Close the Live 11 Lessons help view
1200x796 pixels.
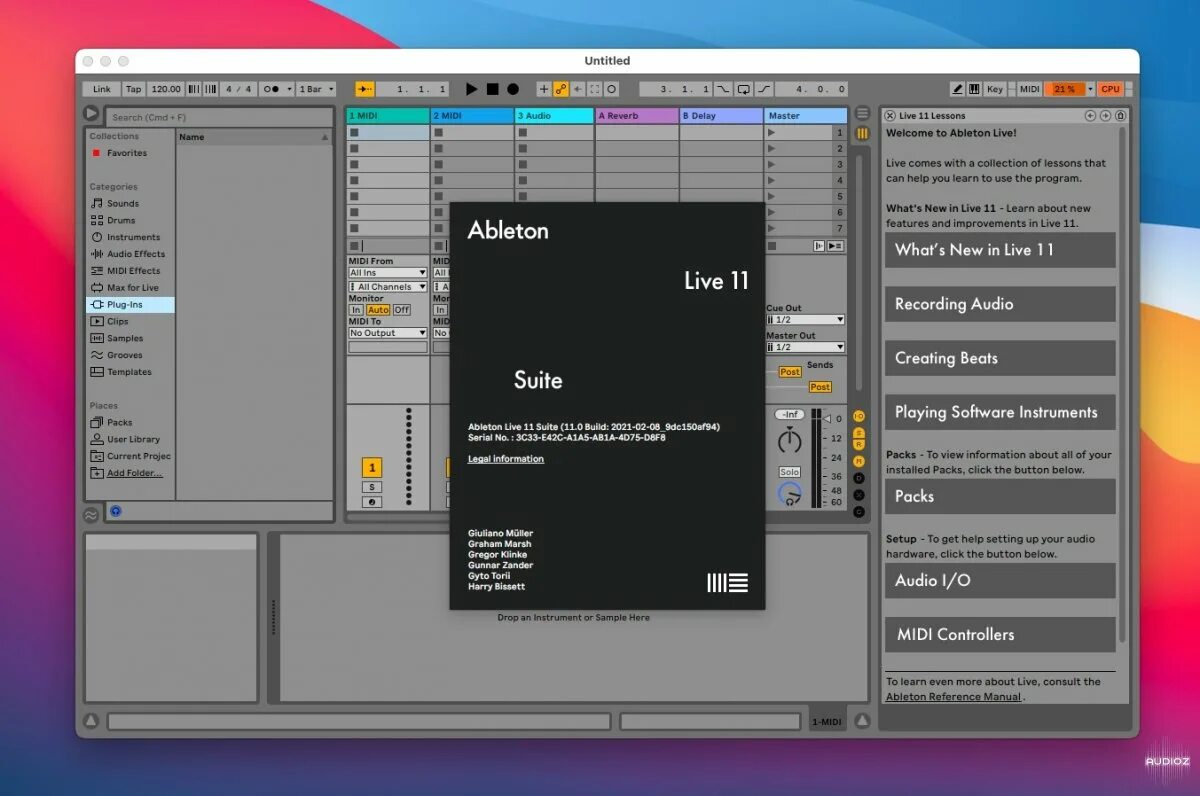pos(890,115)
